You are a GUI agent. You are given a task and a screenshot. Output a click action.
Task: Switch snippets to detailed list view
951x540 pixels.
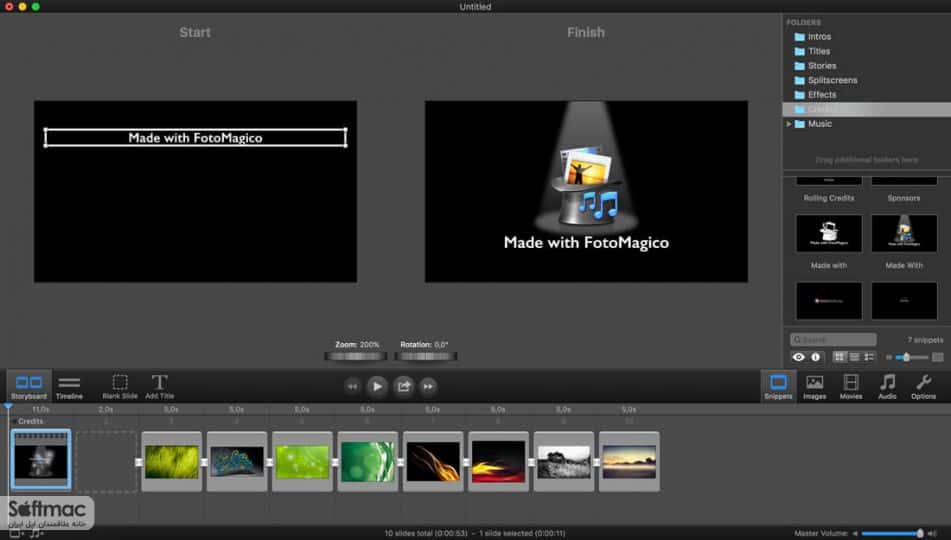869,357
